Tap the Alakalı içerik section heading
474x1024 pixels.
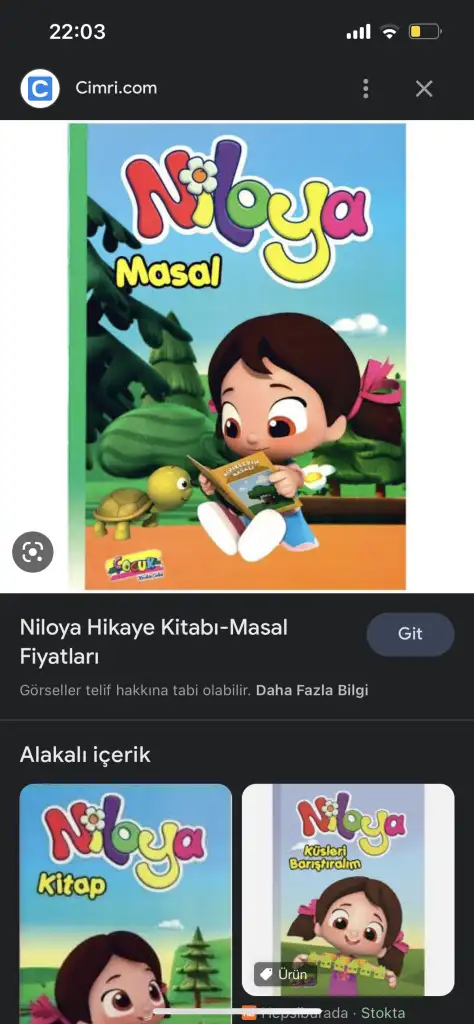pos(85,755)
